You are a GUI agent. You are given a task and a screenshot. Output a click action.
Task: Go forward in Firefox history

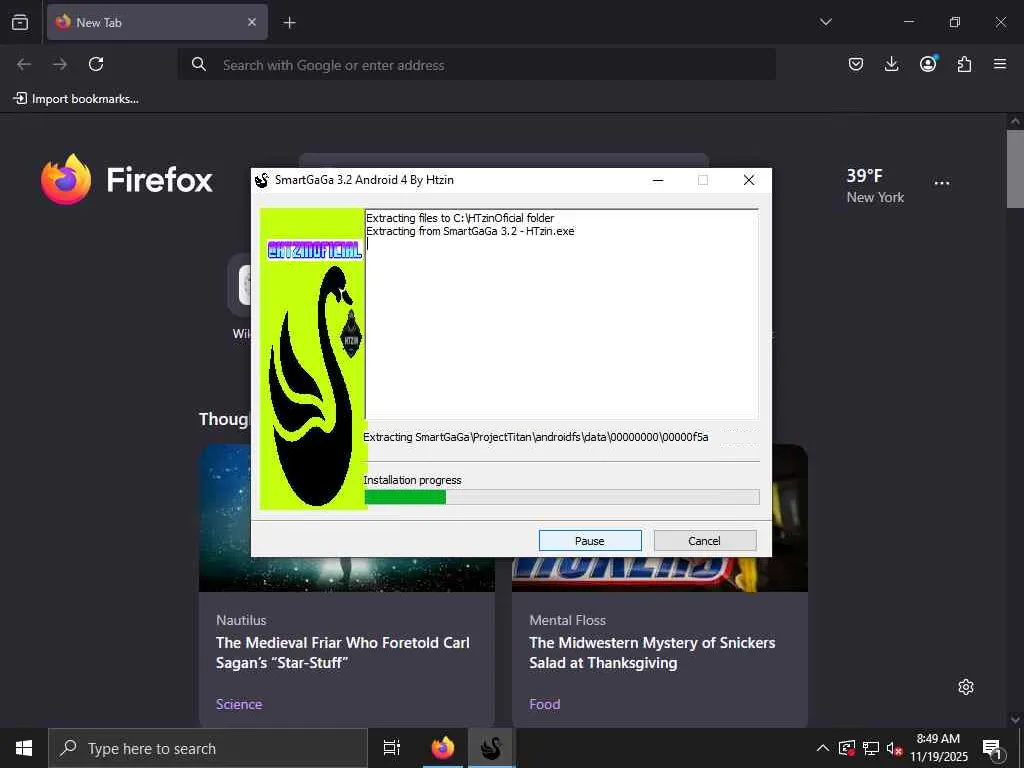pos(60,64)
